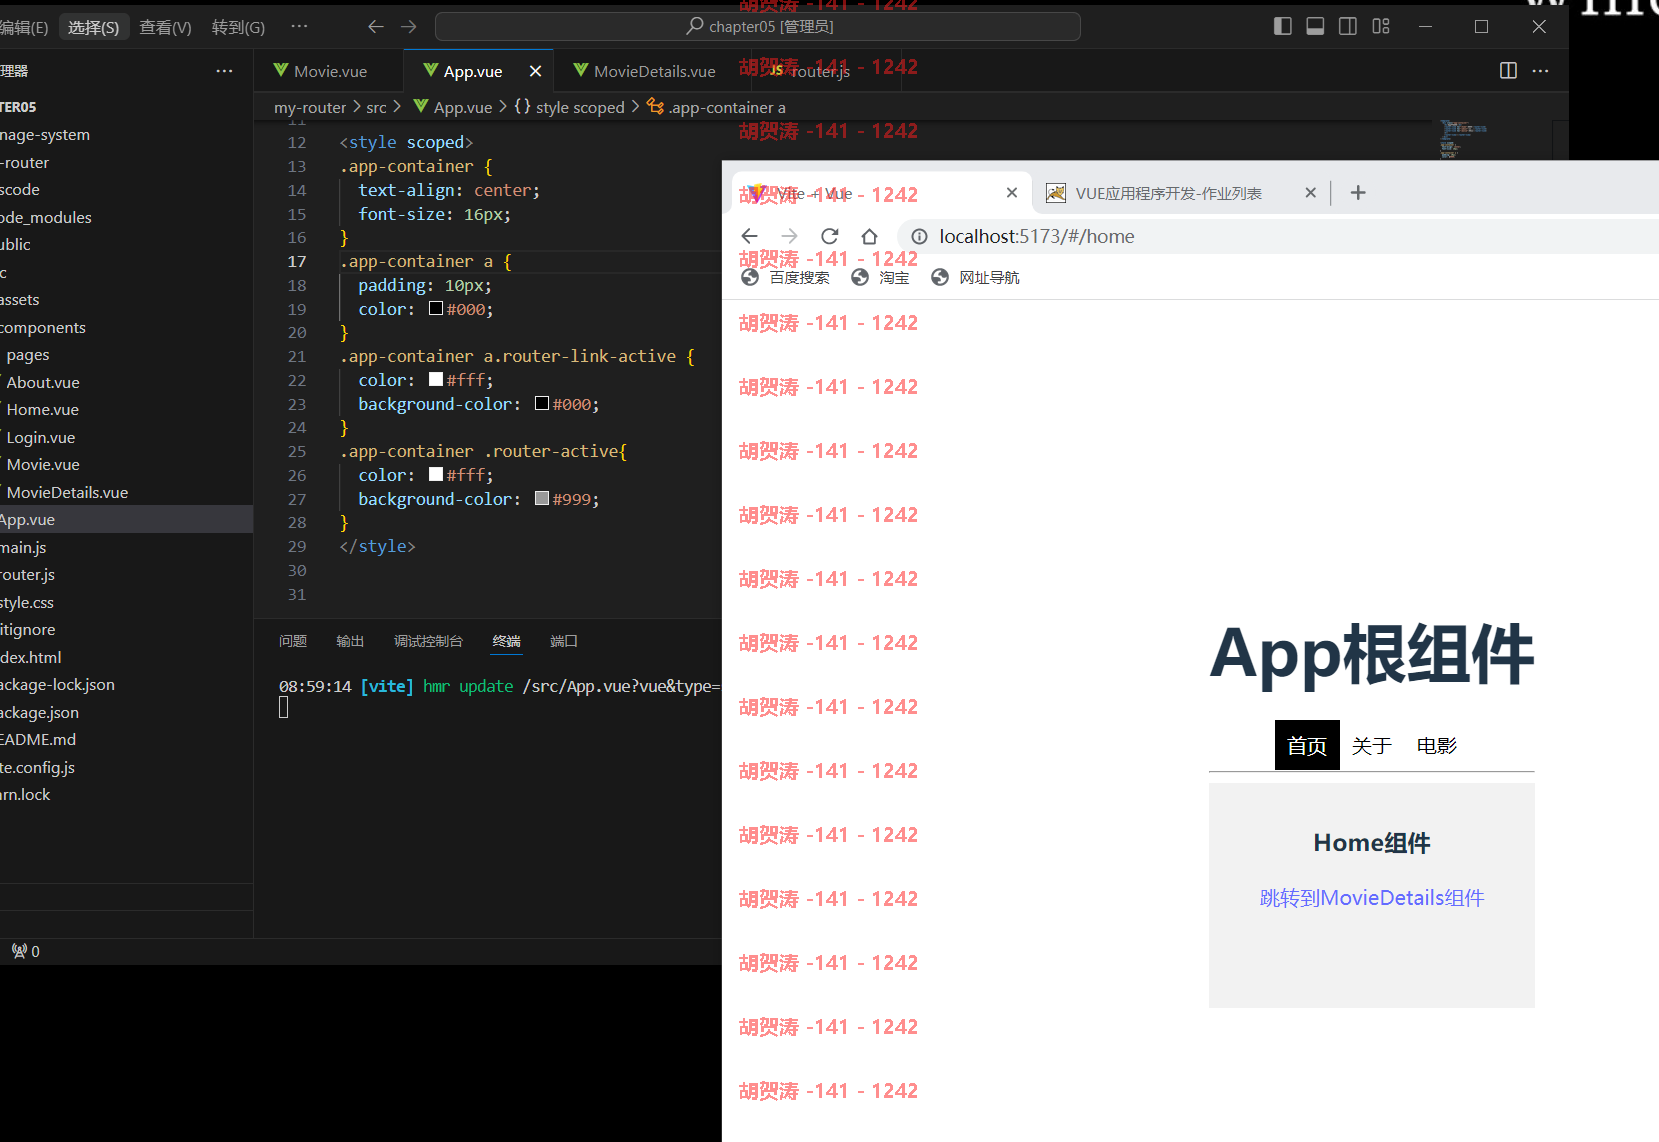Open Movie.vue in the explorer
This screenshot has height=1142, width=1659.
pyautogui.click(x=43, y=464)
